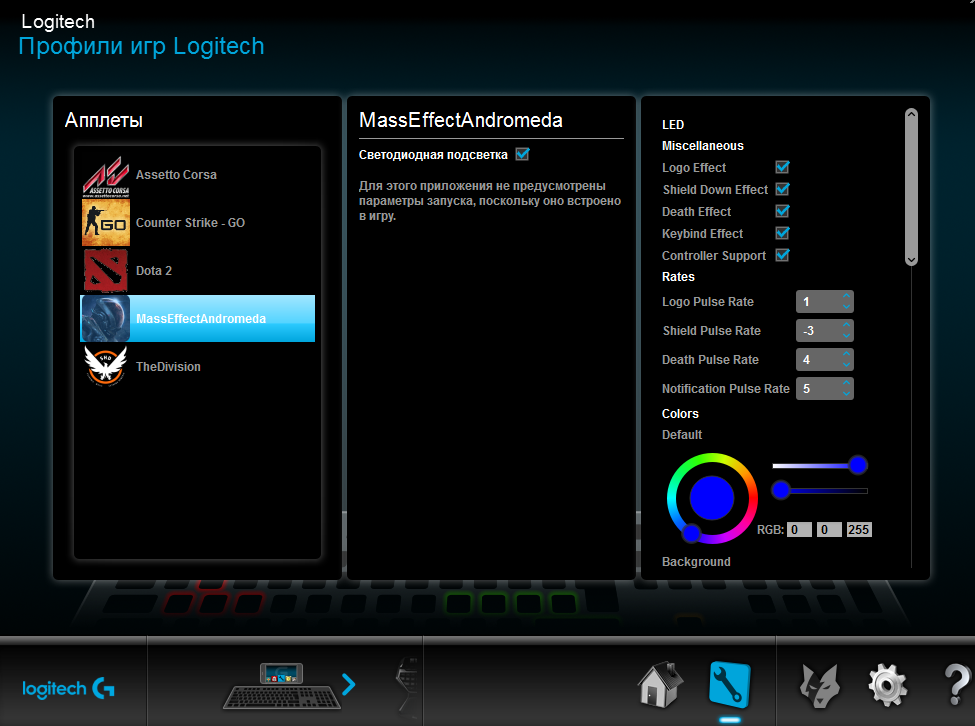The height and width of the screenshot is (726, 975).
Task: Open the question mark help icon
Action: point(957,684)
